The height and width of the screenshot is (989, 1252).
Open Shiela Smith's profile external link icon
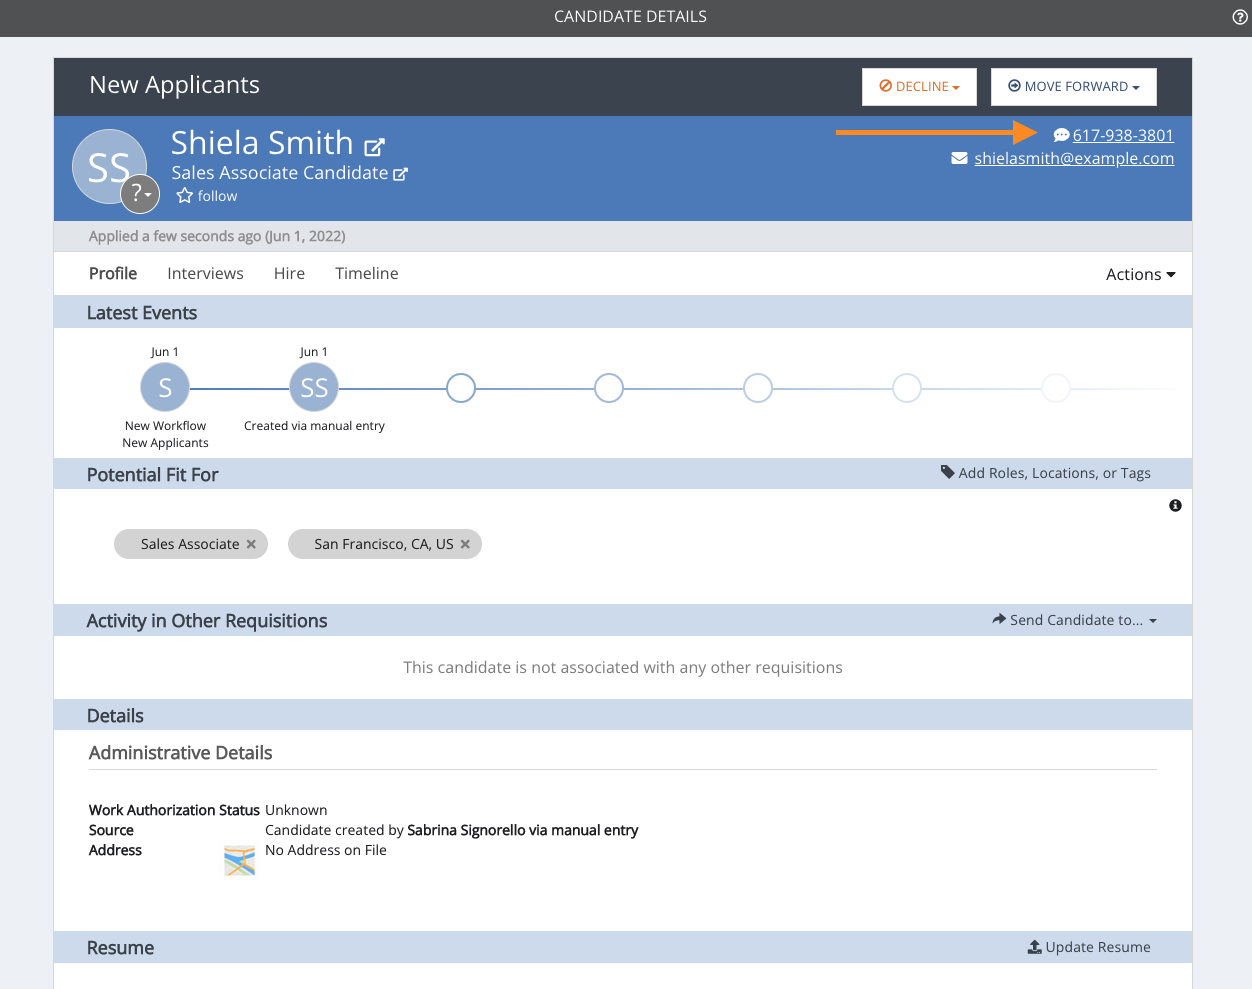click(374, 147)
